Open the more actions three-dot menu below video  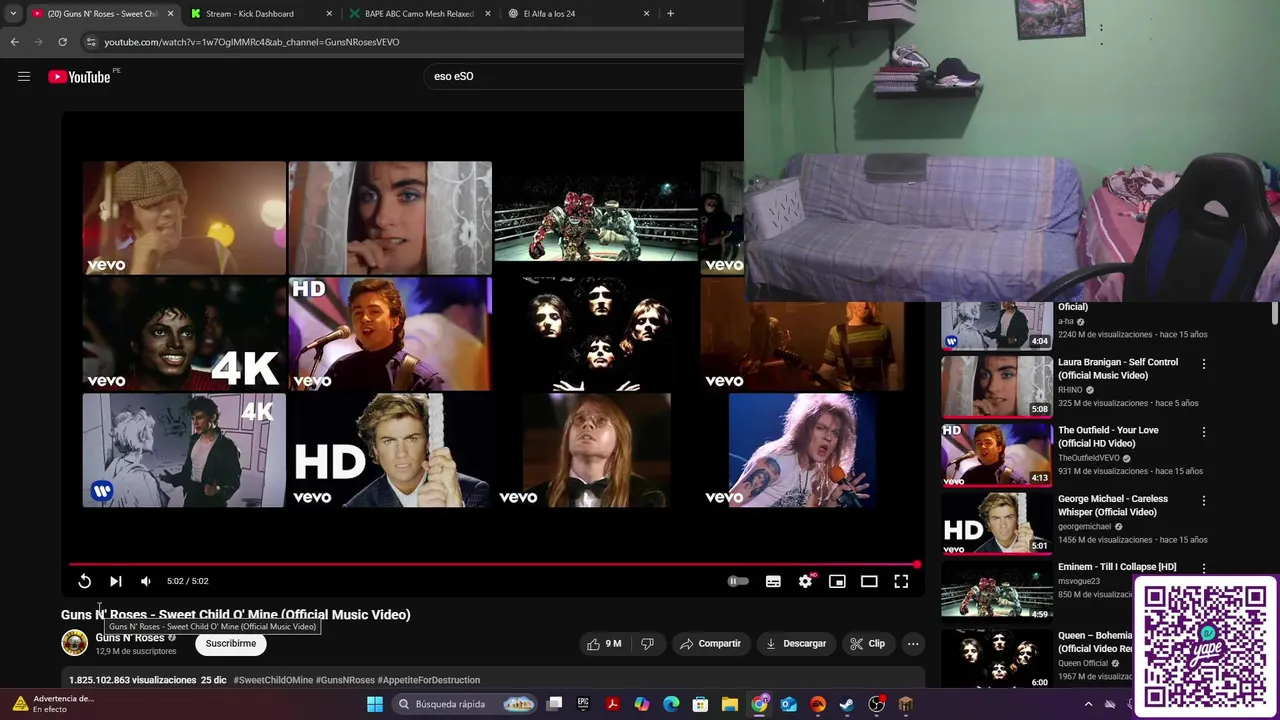pyautogui.click(x=913, y=644)
